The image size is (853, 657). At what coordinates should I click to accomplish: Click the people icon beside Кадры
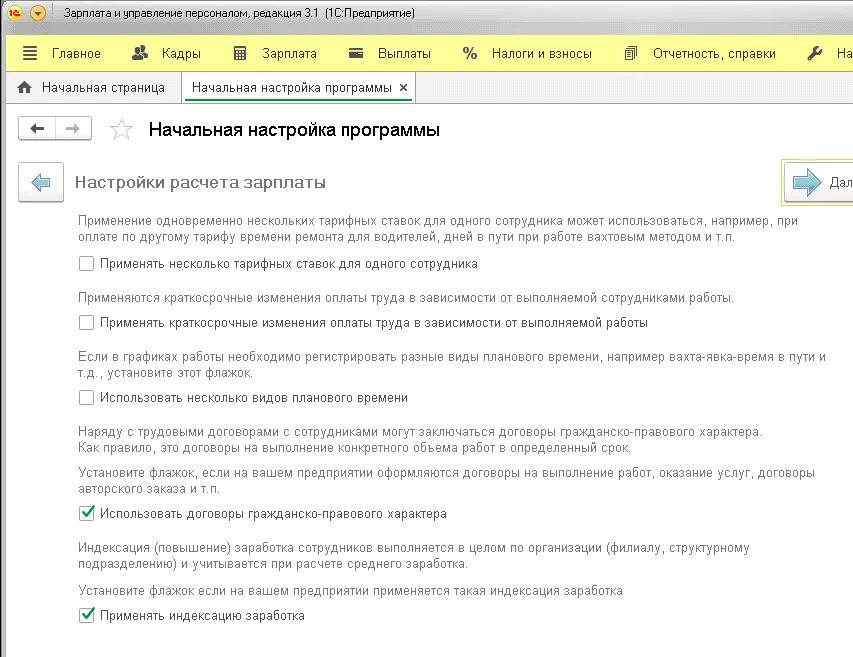tap(140, 53)
